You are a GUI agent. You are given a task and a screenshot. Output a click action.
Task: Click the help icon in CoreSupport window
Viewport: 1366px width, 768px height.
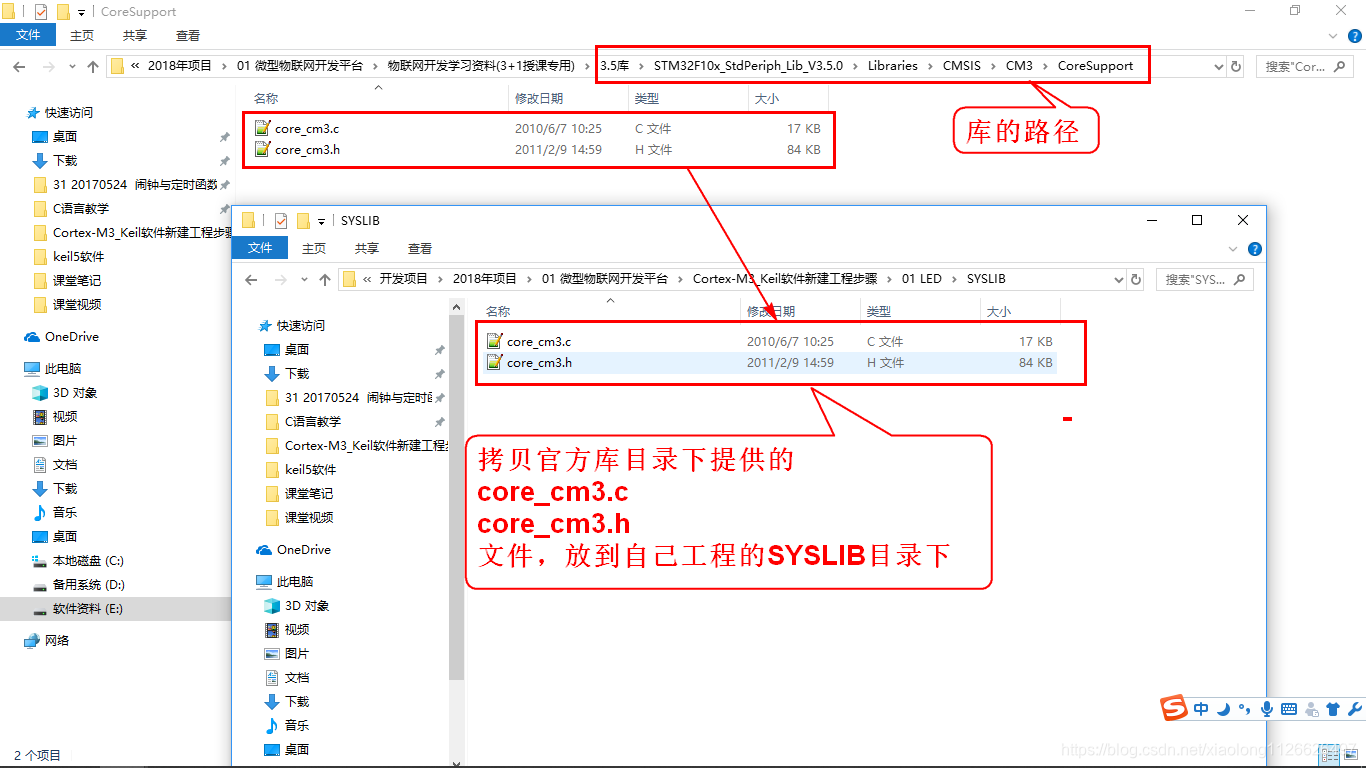[x=1356, y=36]
